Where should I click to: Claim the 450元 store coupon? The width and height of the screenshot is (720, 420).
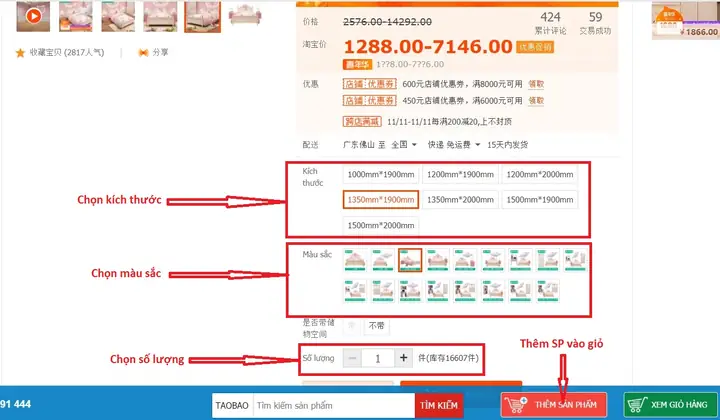[536, 101]
